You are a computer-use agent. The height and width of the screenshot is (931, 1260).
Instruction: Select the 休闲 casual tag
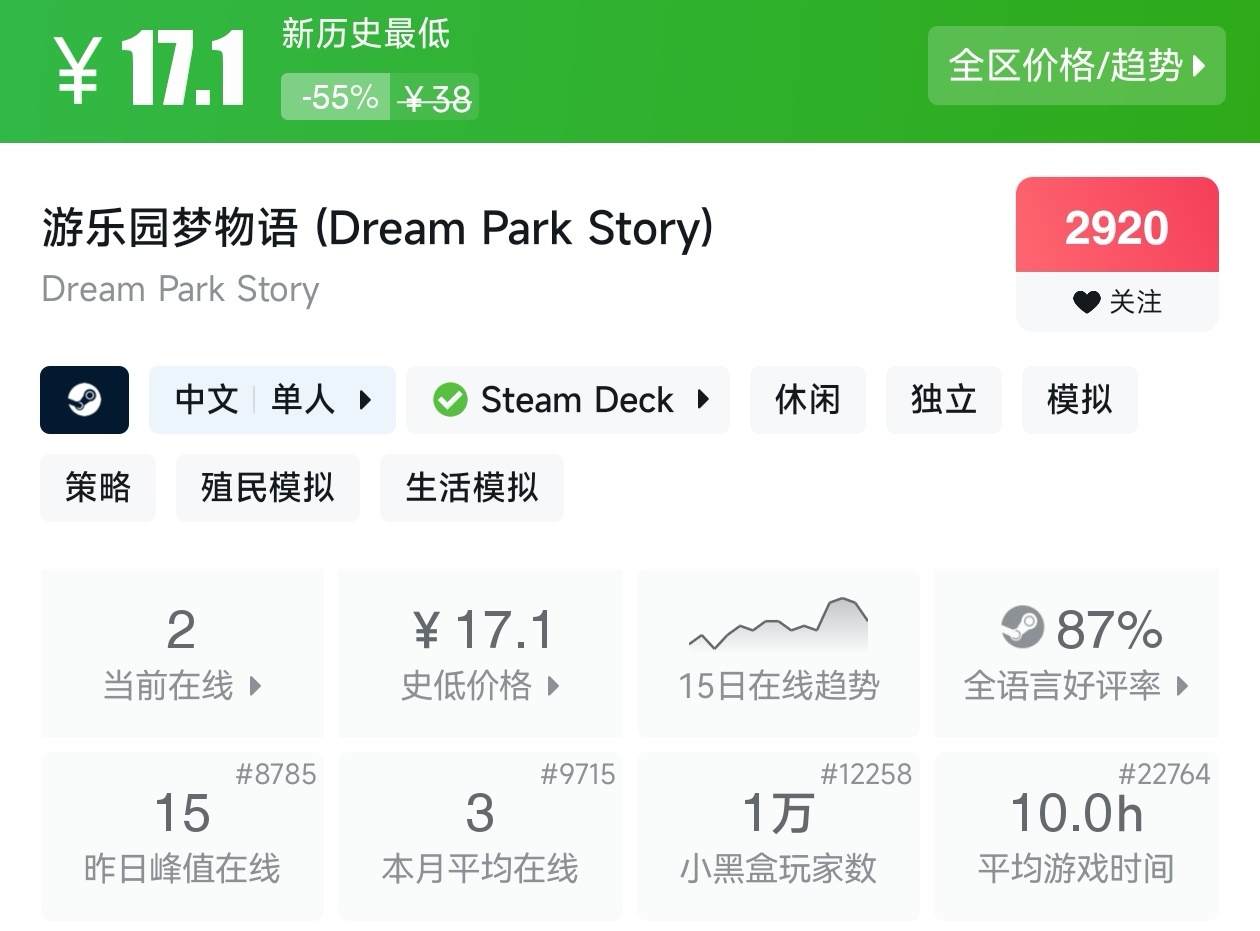pyautogui.click(x=807, y=401)
